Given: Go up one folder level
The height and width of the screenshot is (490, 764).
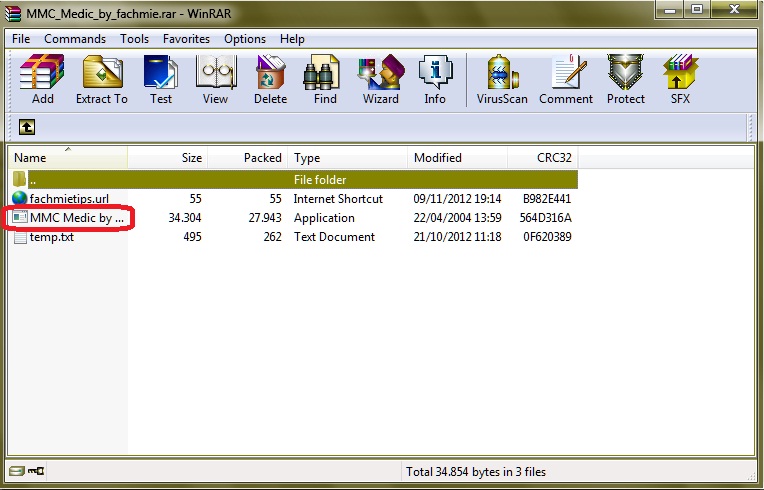Looking at the screenshot, I should click(27, 127).
